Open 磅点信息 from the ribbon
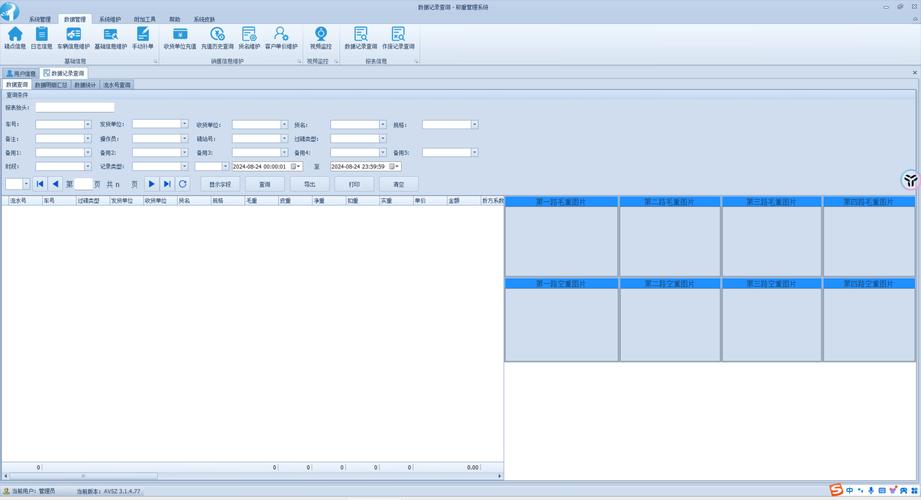This screenshot has height=500, width=921. pyautogui.click(x=15, y=38)
